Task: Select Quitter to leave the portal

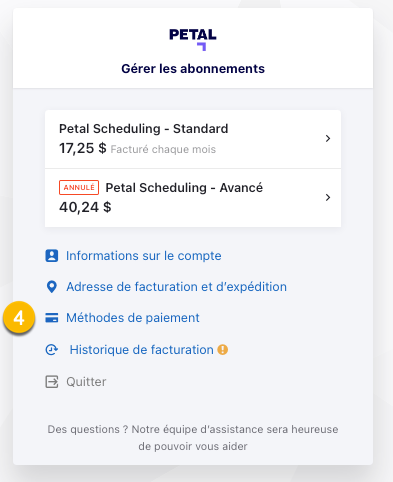Action: [x=86, y=382]
